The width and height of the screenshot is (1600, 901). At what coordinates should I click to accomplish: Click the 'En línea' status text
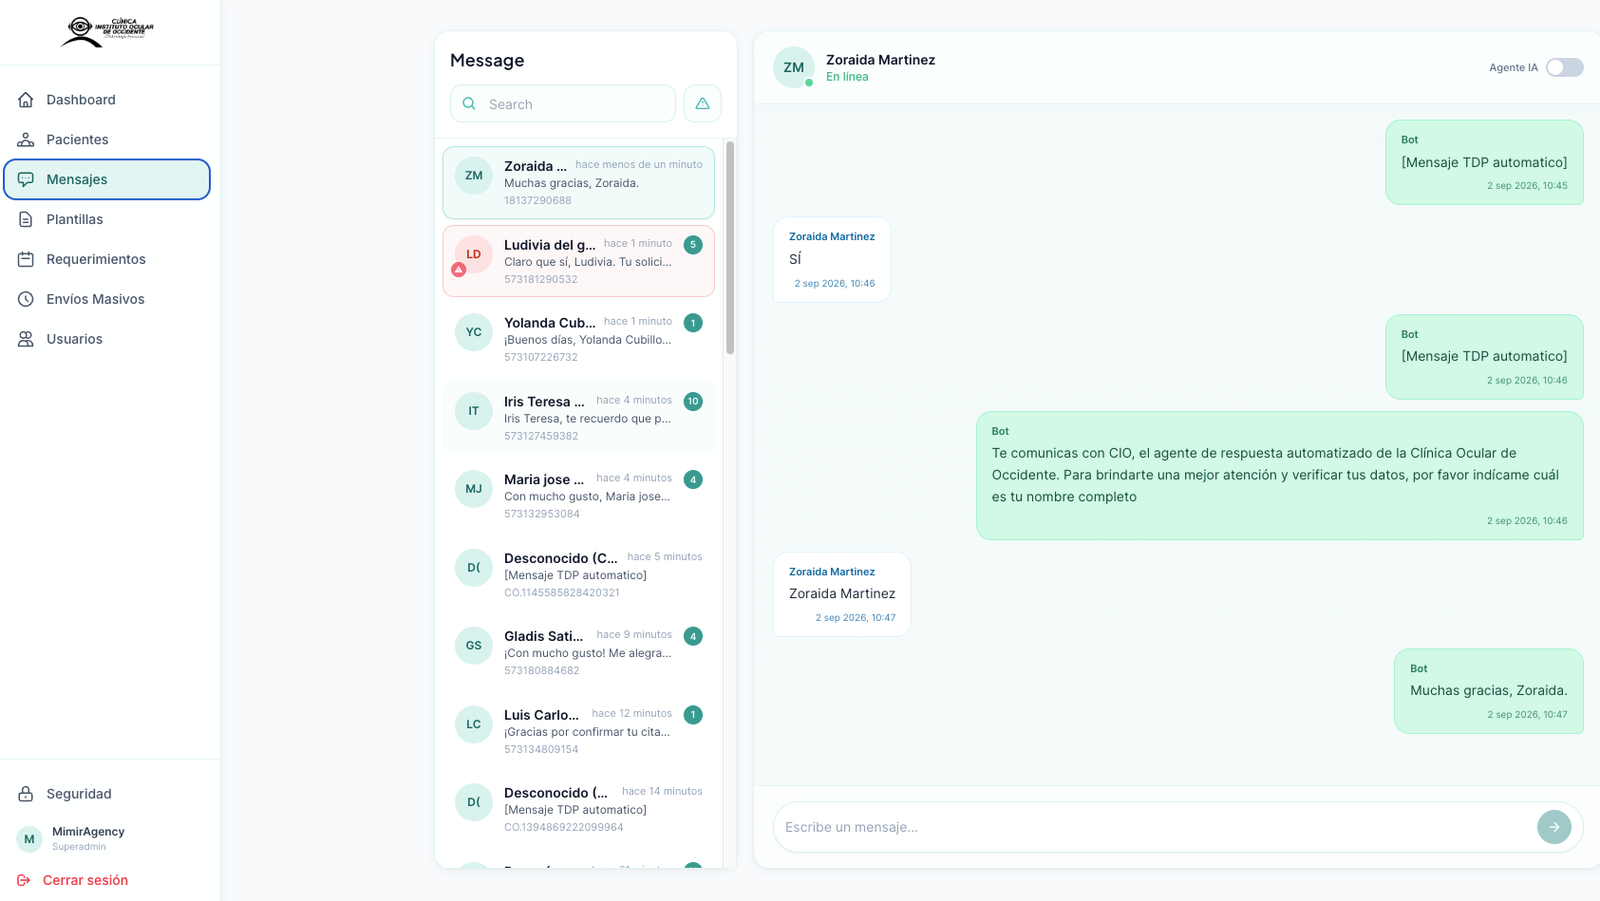(847, 77)
